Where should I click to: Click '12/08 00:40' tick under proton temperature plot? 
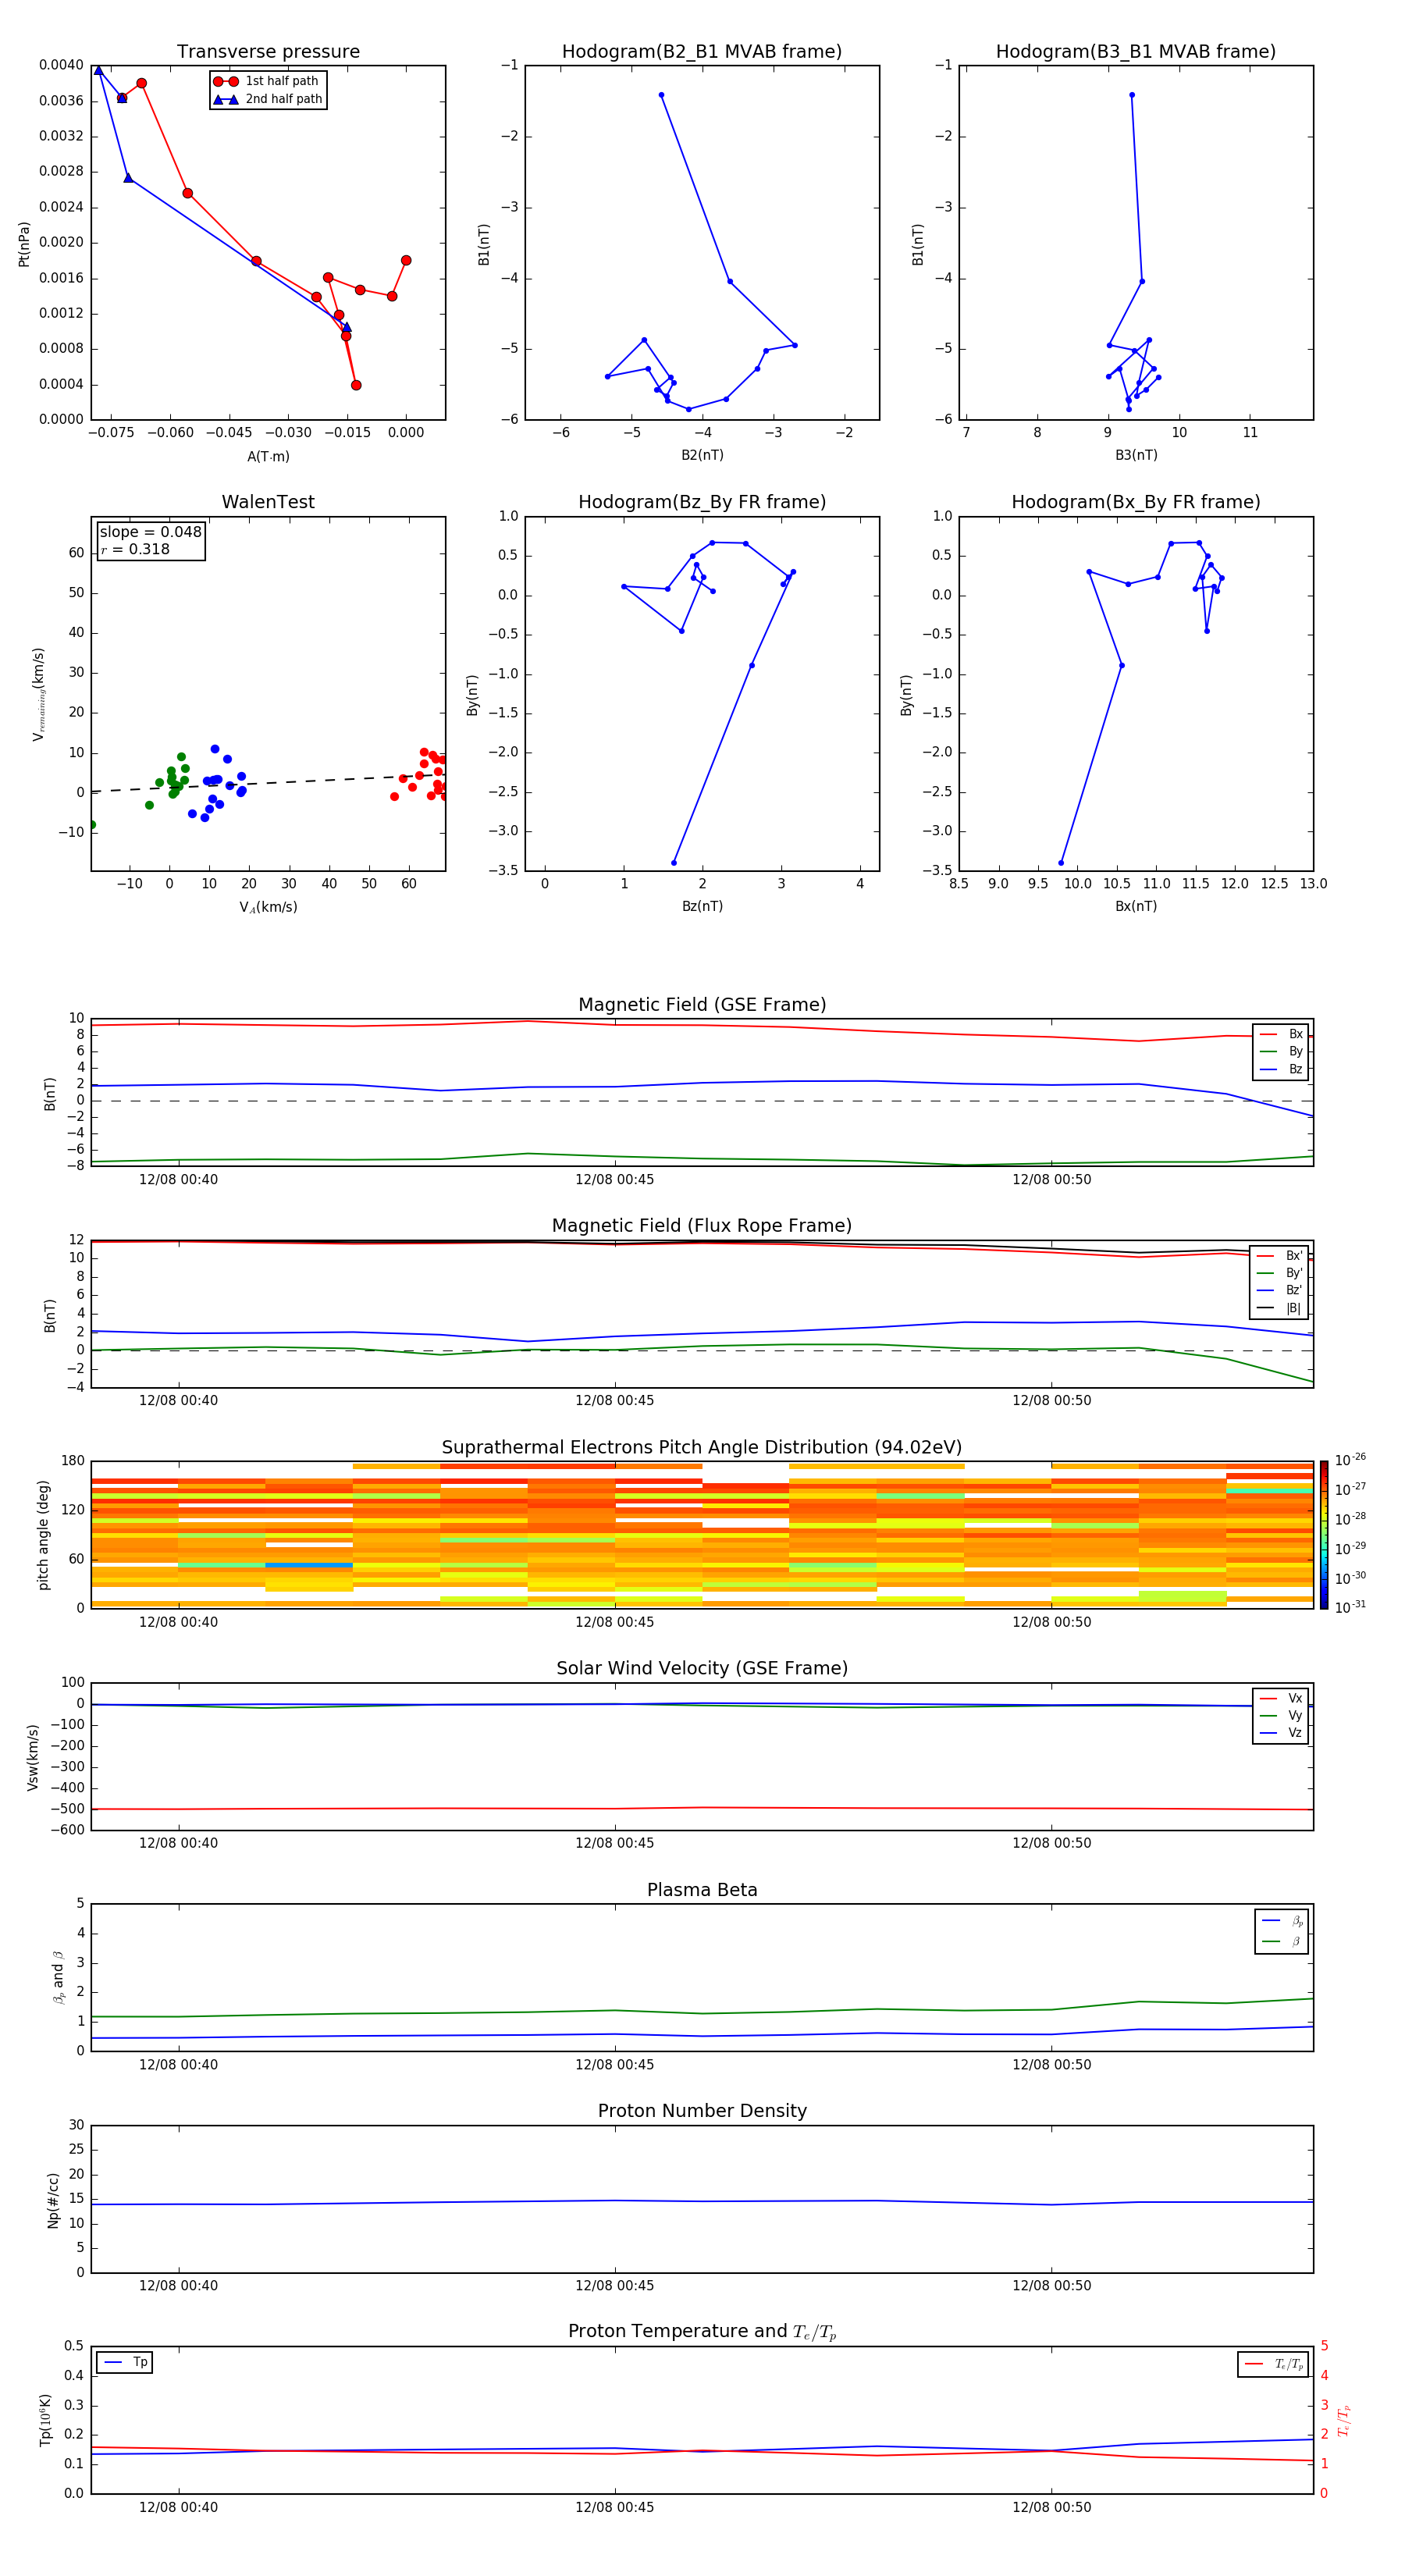(178, 2507)
